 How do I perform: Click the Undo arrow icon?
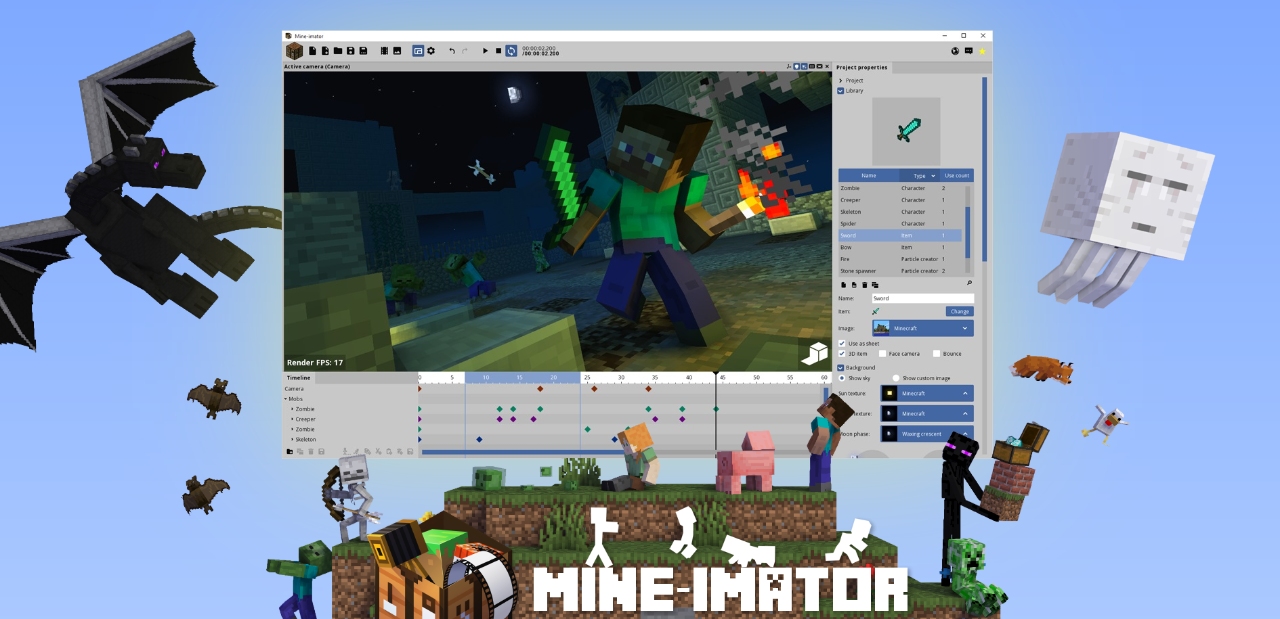point(452,50)
